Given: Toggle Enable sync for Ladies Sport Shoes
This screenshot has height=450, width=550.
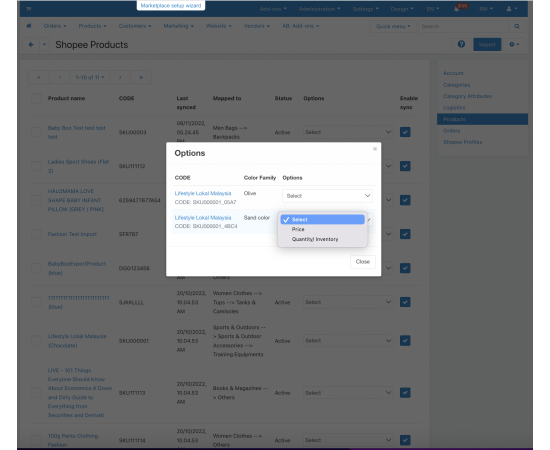Looking at the screenshot, I should tap(405, 166).
